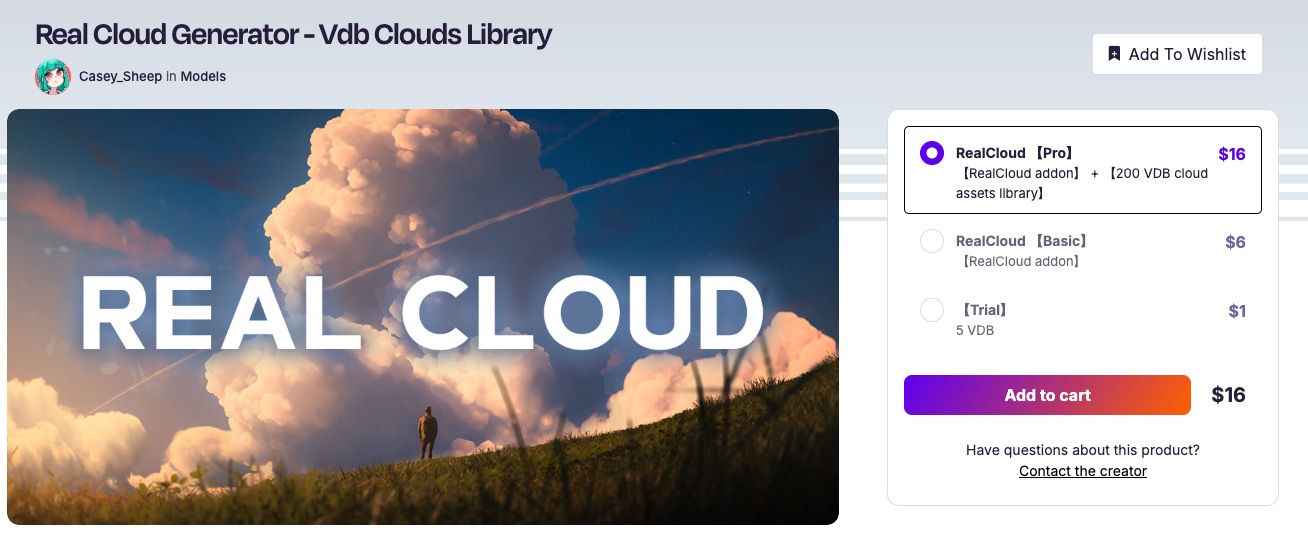The image size is (1308, 535).
Task: Click the RealCloud Basic addon description
Action: point(1018,262)
